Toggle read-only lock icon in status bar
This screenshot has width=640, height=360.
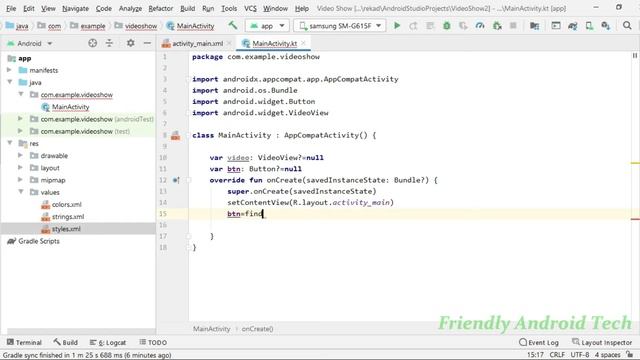(x=629, y=355)
